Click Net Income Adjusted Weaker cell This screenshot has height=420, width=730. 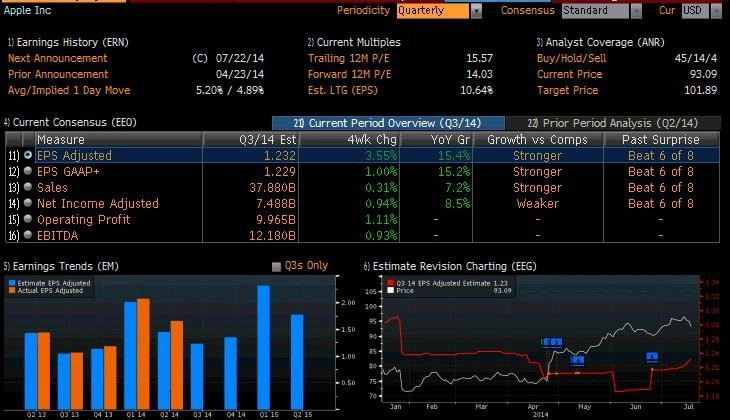point(538,203)
